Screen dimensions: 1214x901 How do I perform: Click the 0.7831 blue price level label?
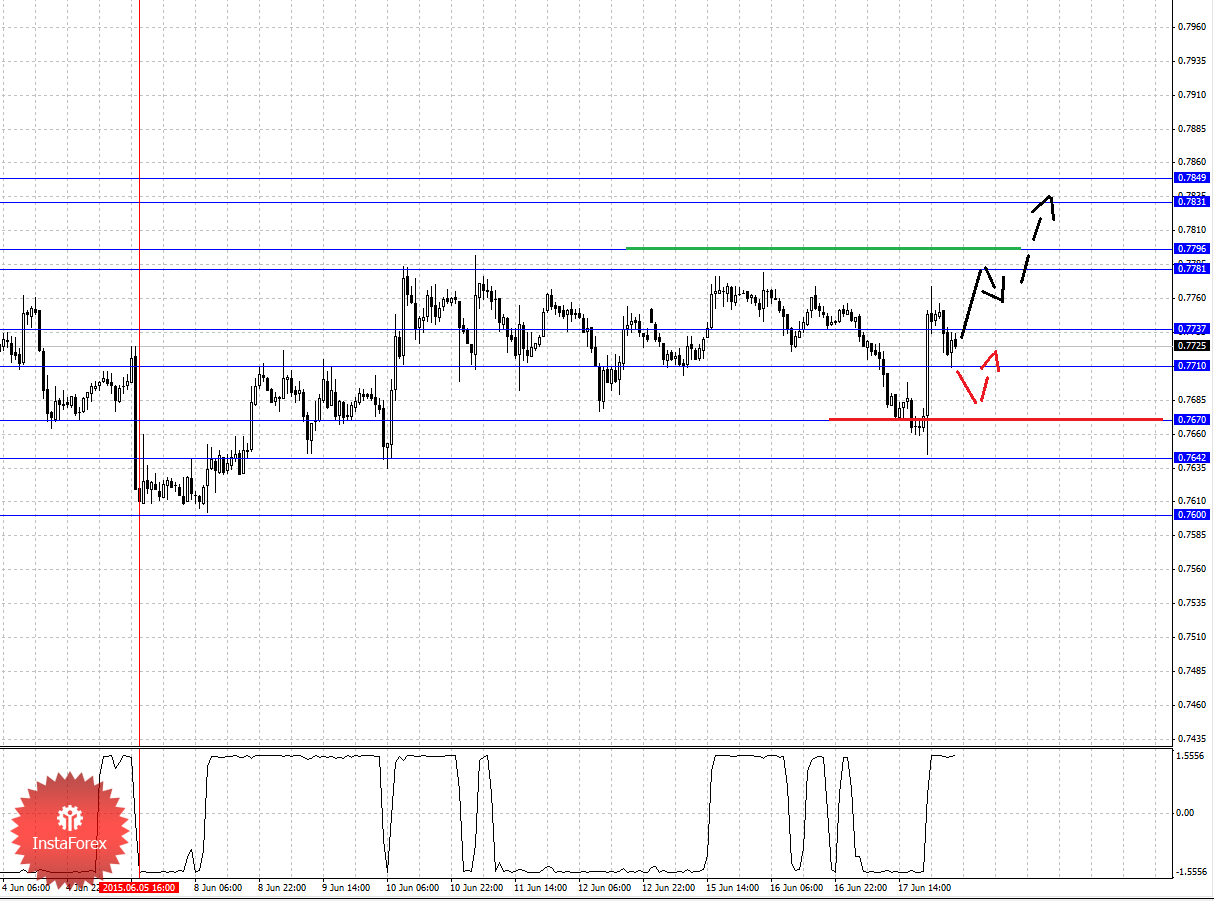[x=1192, y=201]
